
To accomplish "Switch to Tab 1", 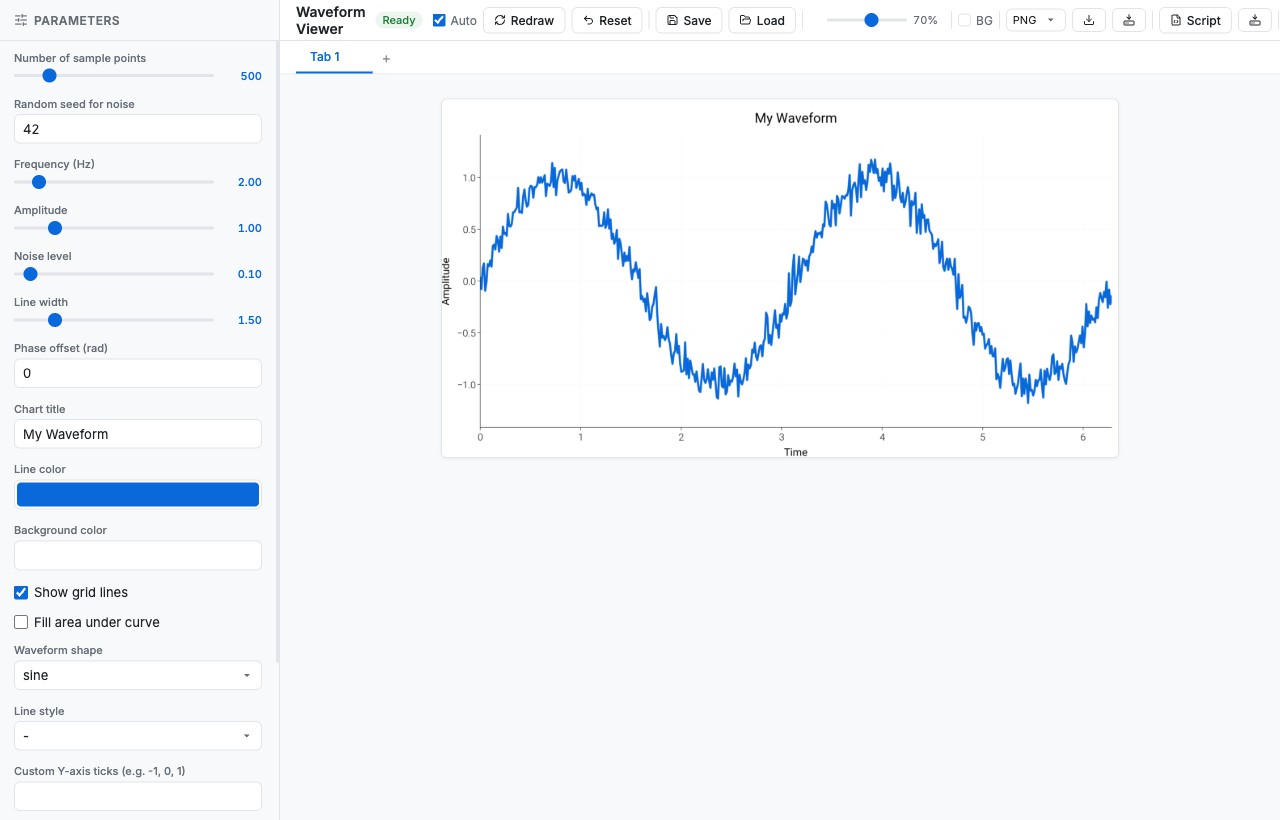I will coord(325,57).
